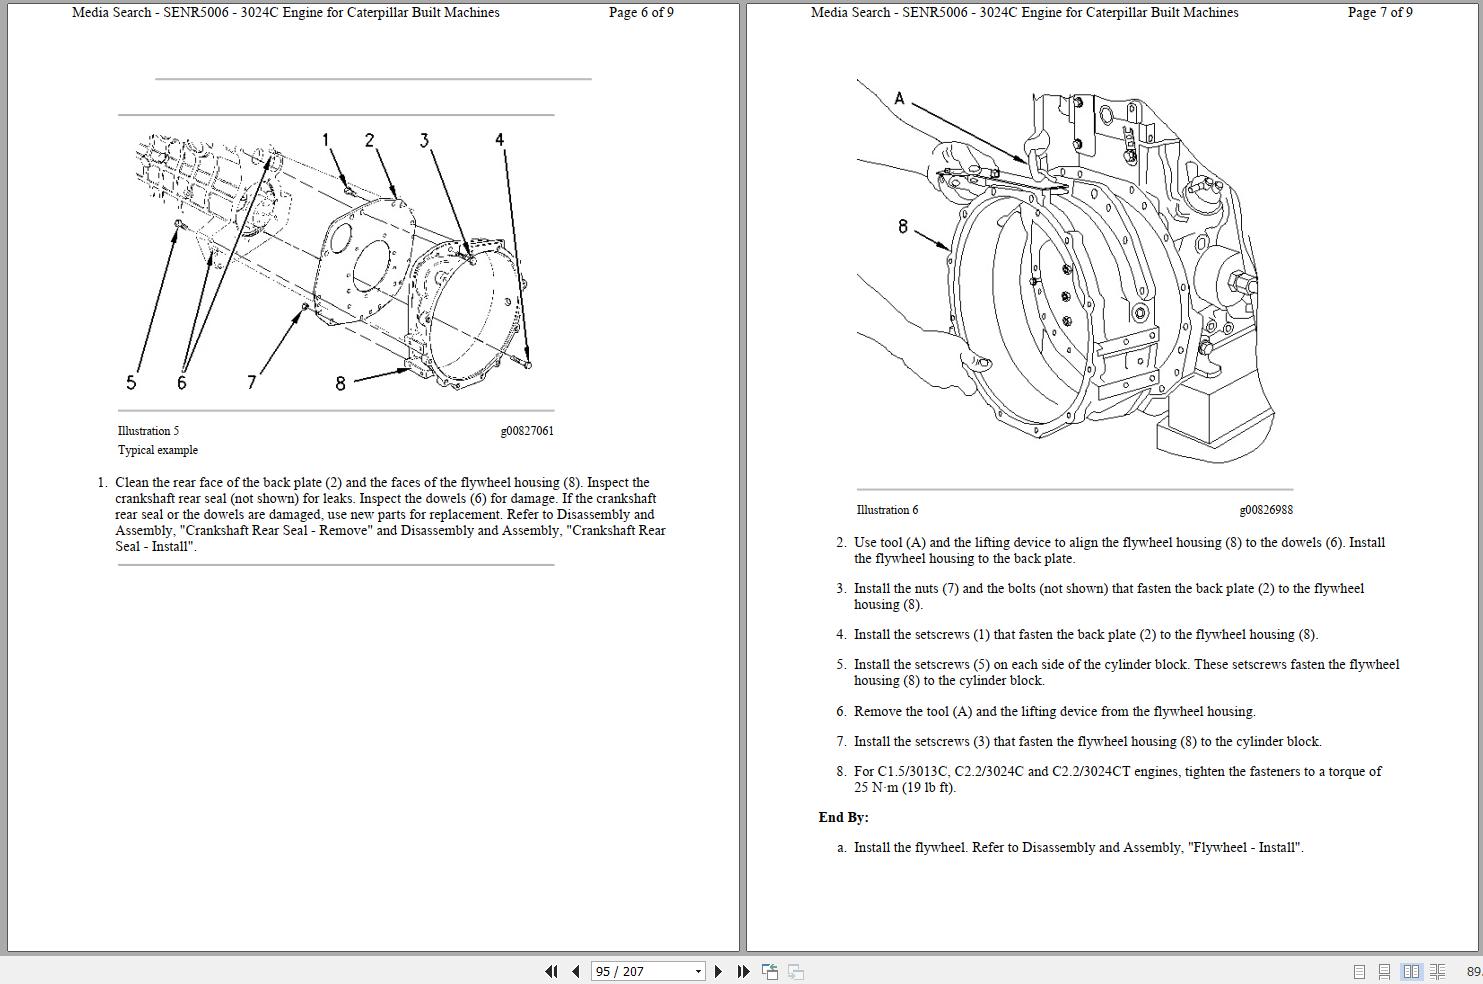1483x984 pixels.
Task: Open the page number dropdown list
Action: pos(697,971)
